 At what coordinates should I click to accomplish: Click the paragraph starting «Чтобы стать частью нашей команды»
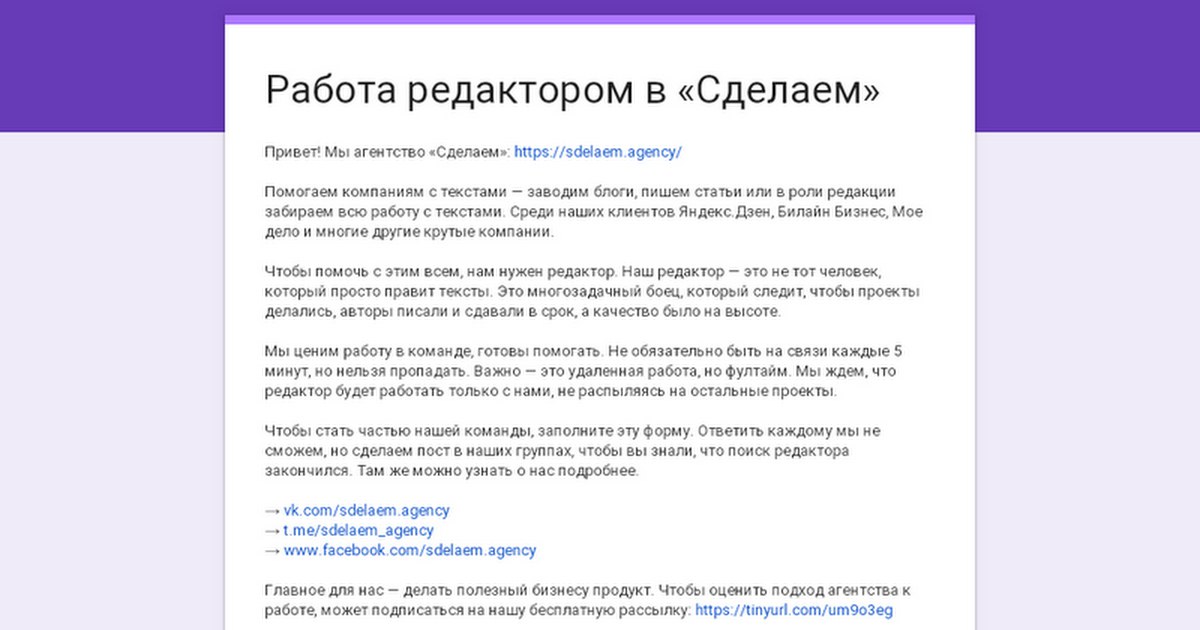click(x=572, y=451)
